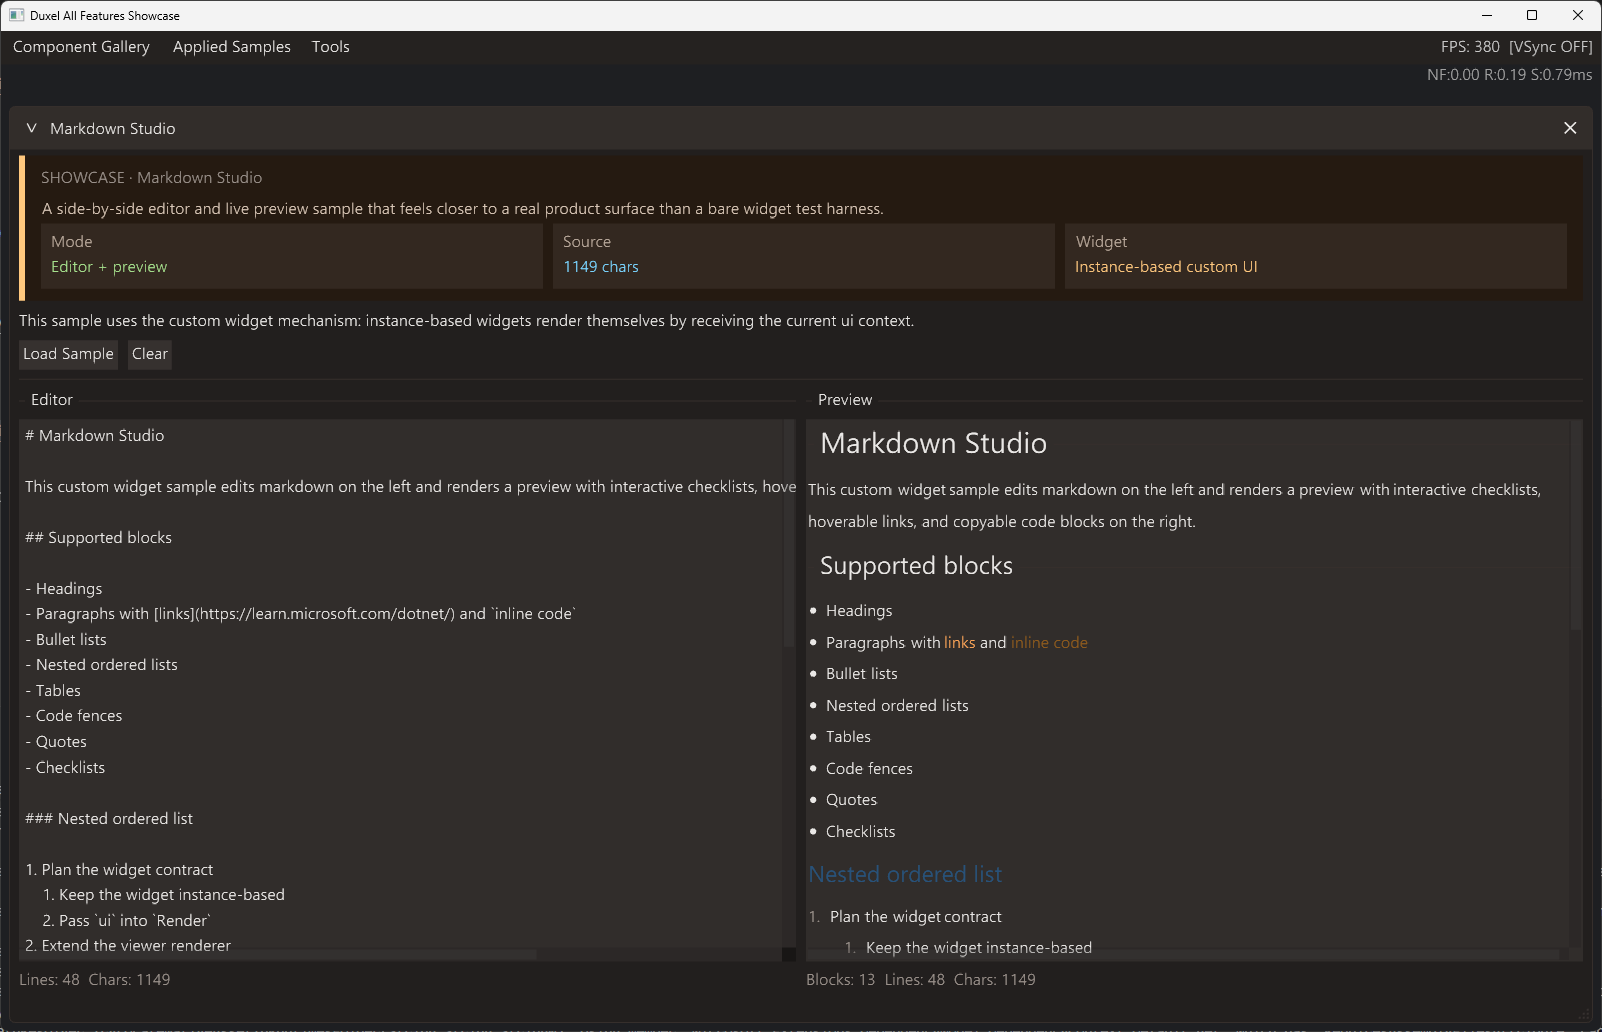
Task: Click the 'inline code' text in preview
Action: pos(1049,643)
